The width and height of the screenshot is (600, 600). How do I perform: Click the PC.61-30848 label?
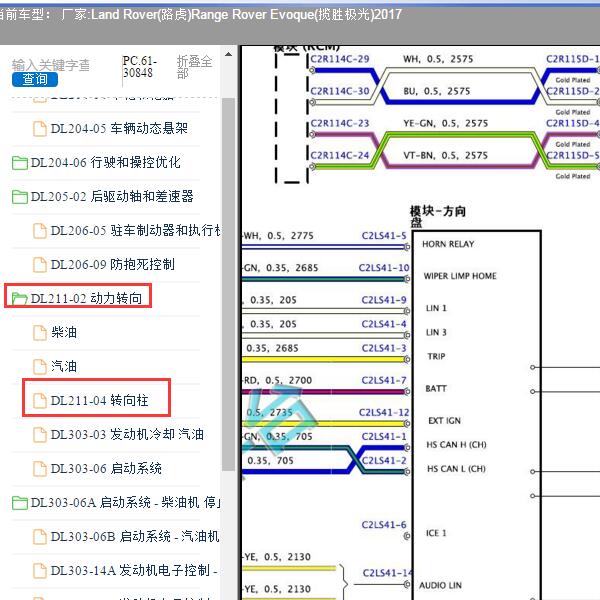pos(139,67)
